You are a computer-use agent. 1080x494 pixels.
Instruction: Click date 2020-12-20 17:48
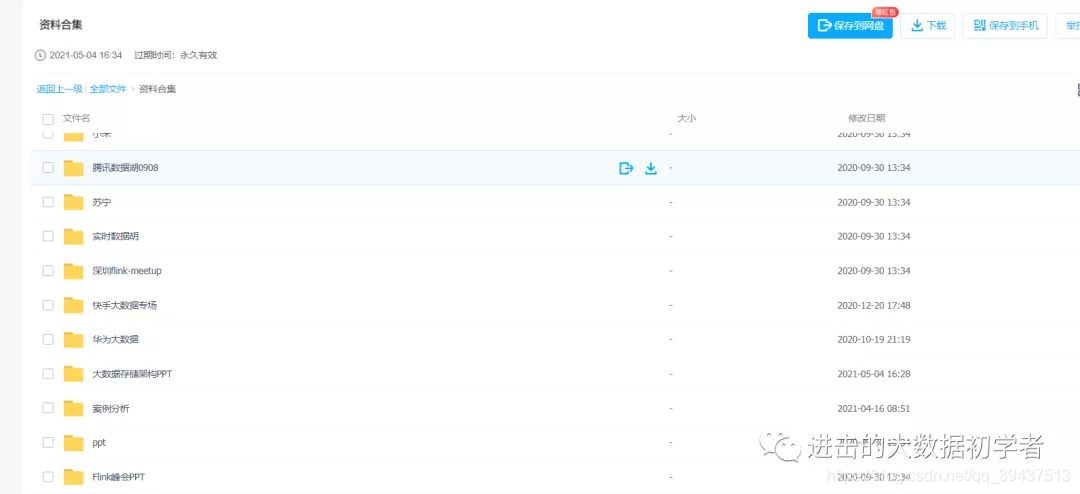(x=874, y=305)
